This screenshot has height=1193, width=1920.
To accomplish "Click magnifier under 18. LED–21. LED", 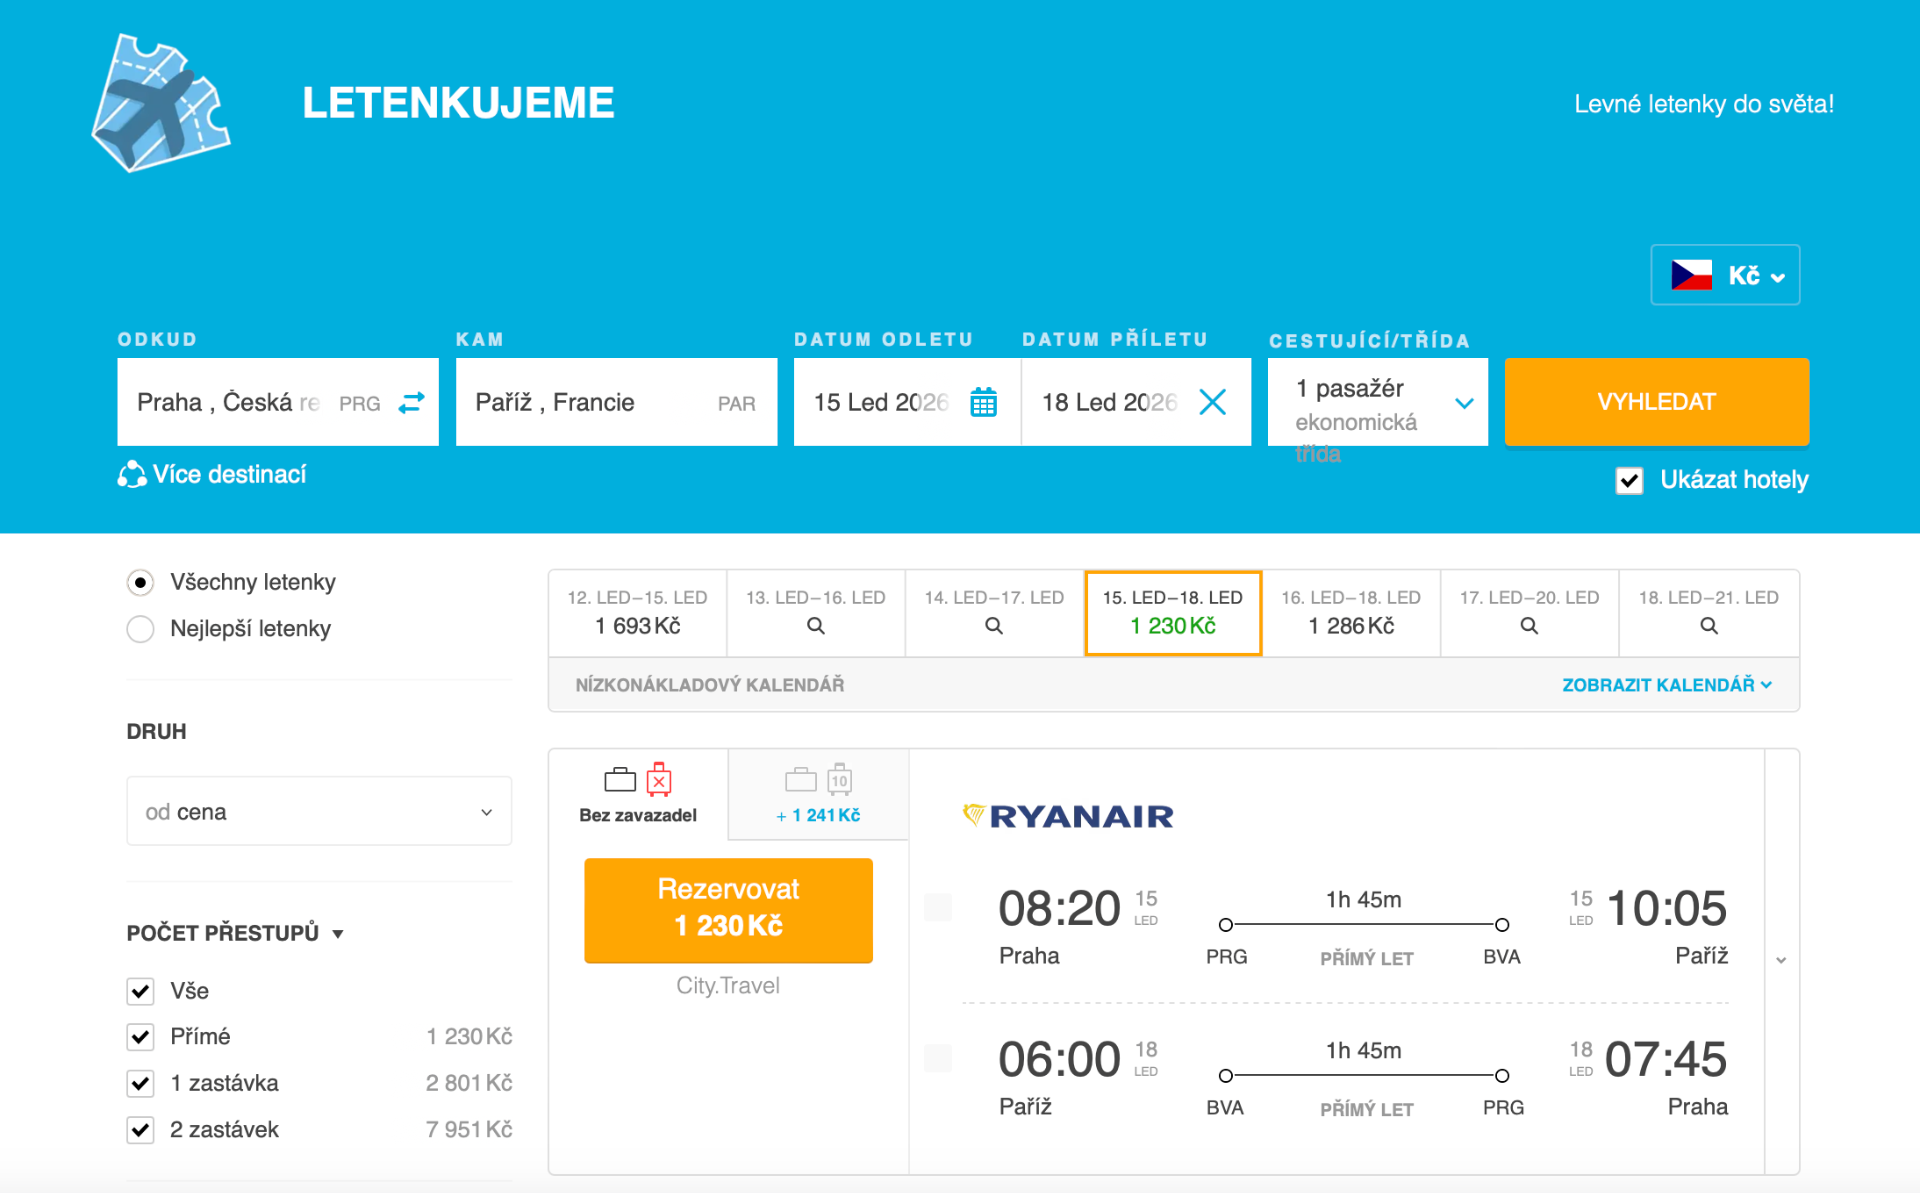I will [x=1708, y=626].
